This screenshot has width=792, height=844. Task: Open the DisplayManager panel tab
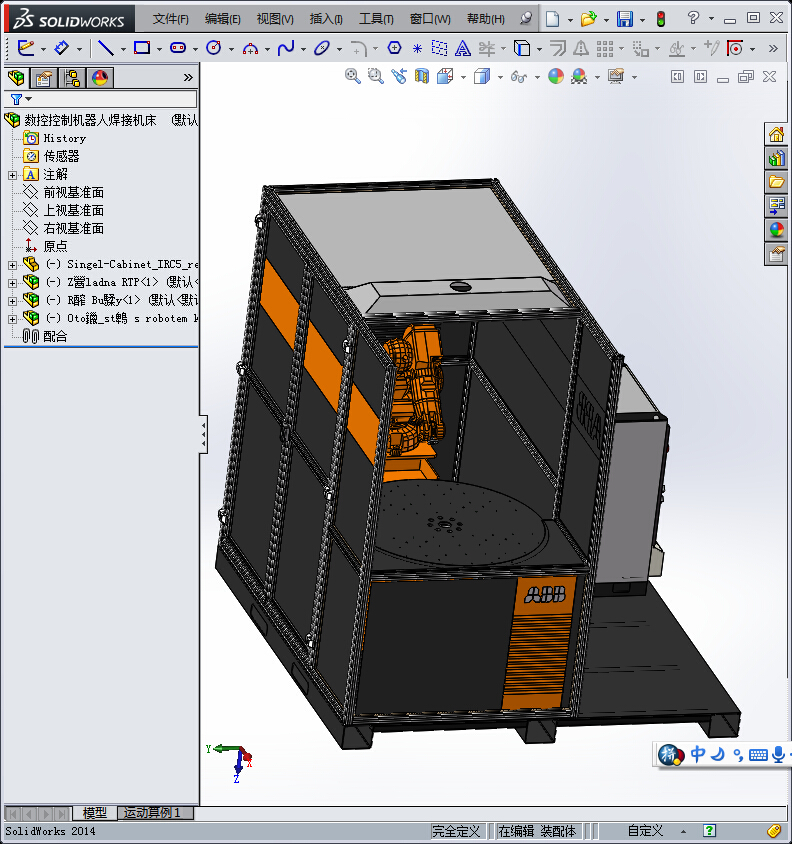pyautogui.click(x=99, y=78)
